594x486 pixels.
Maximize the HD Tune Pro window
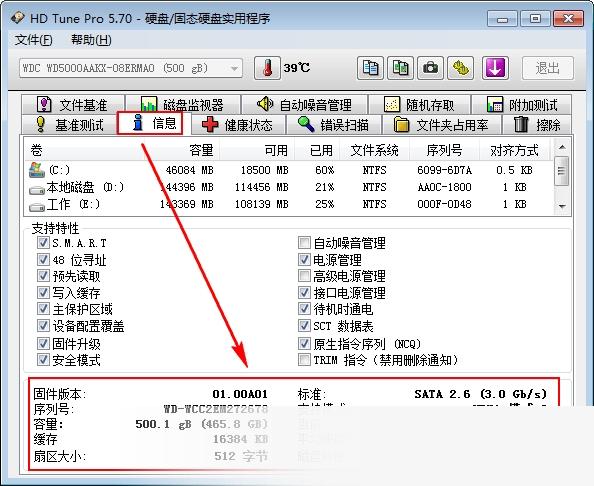tap(535, 19)
